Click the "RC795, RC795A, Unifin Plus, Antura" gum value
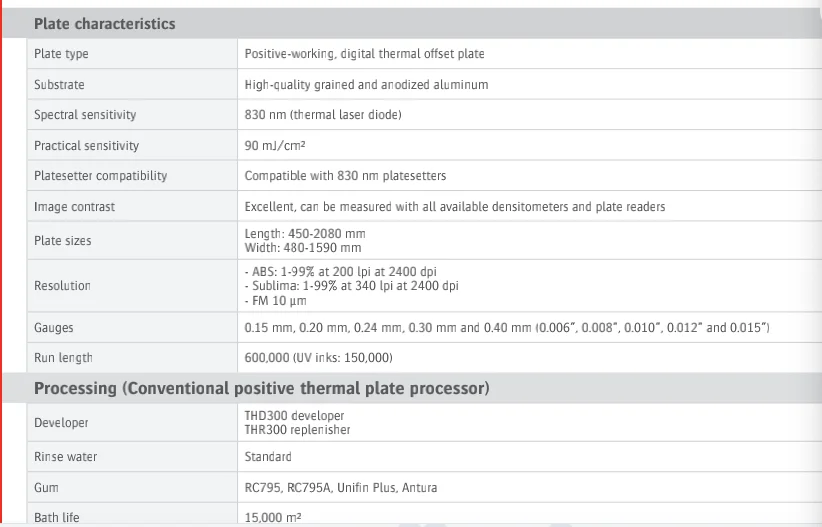The image size is (822, 527). [x=340, y=488]
